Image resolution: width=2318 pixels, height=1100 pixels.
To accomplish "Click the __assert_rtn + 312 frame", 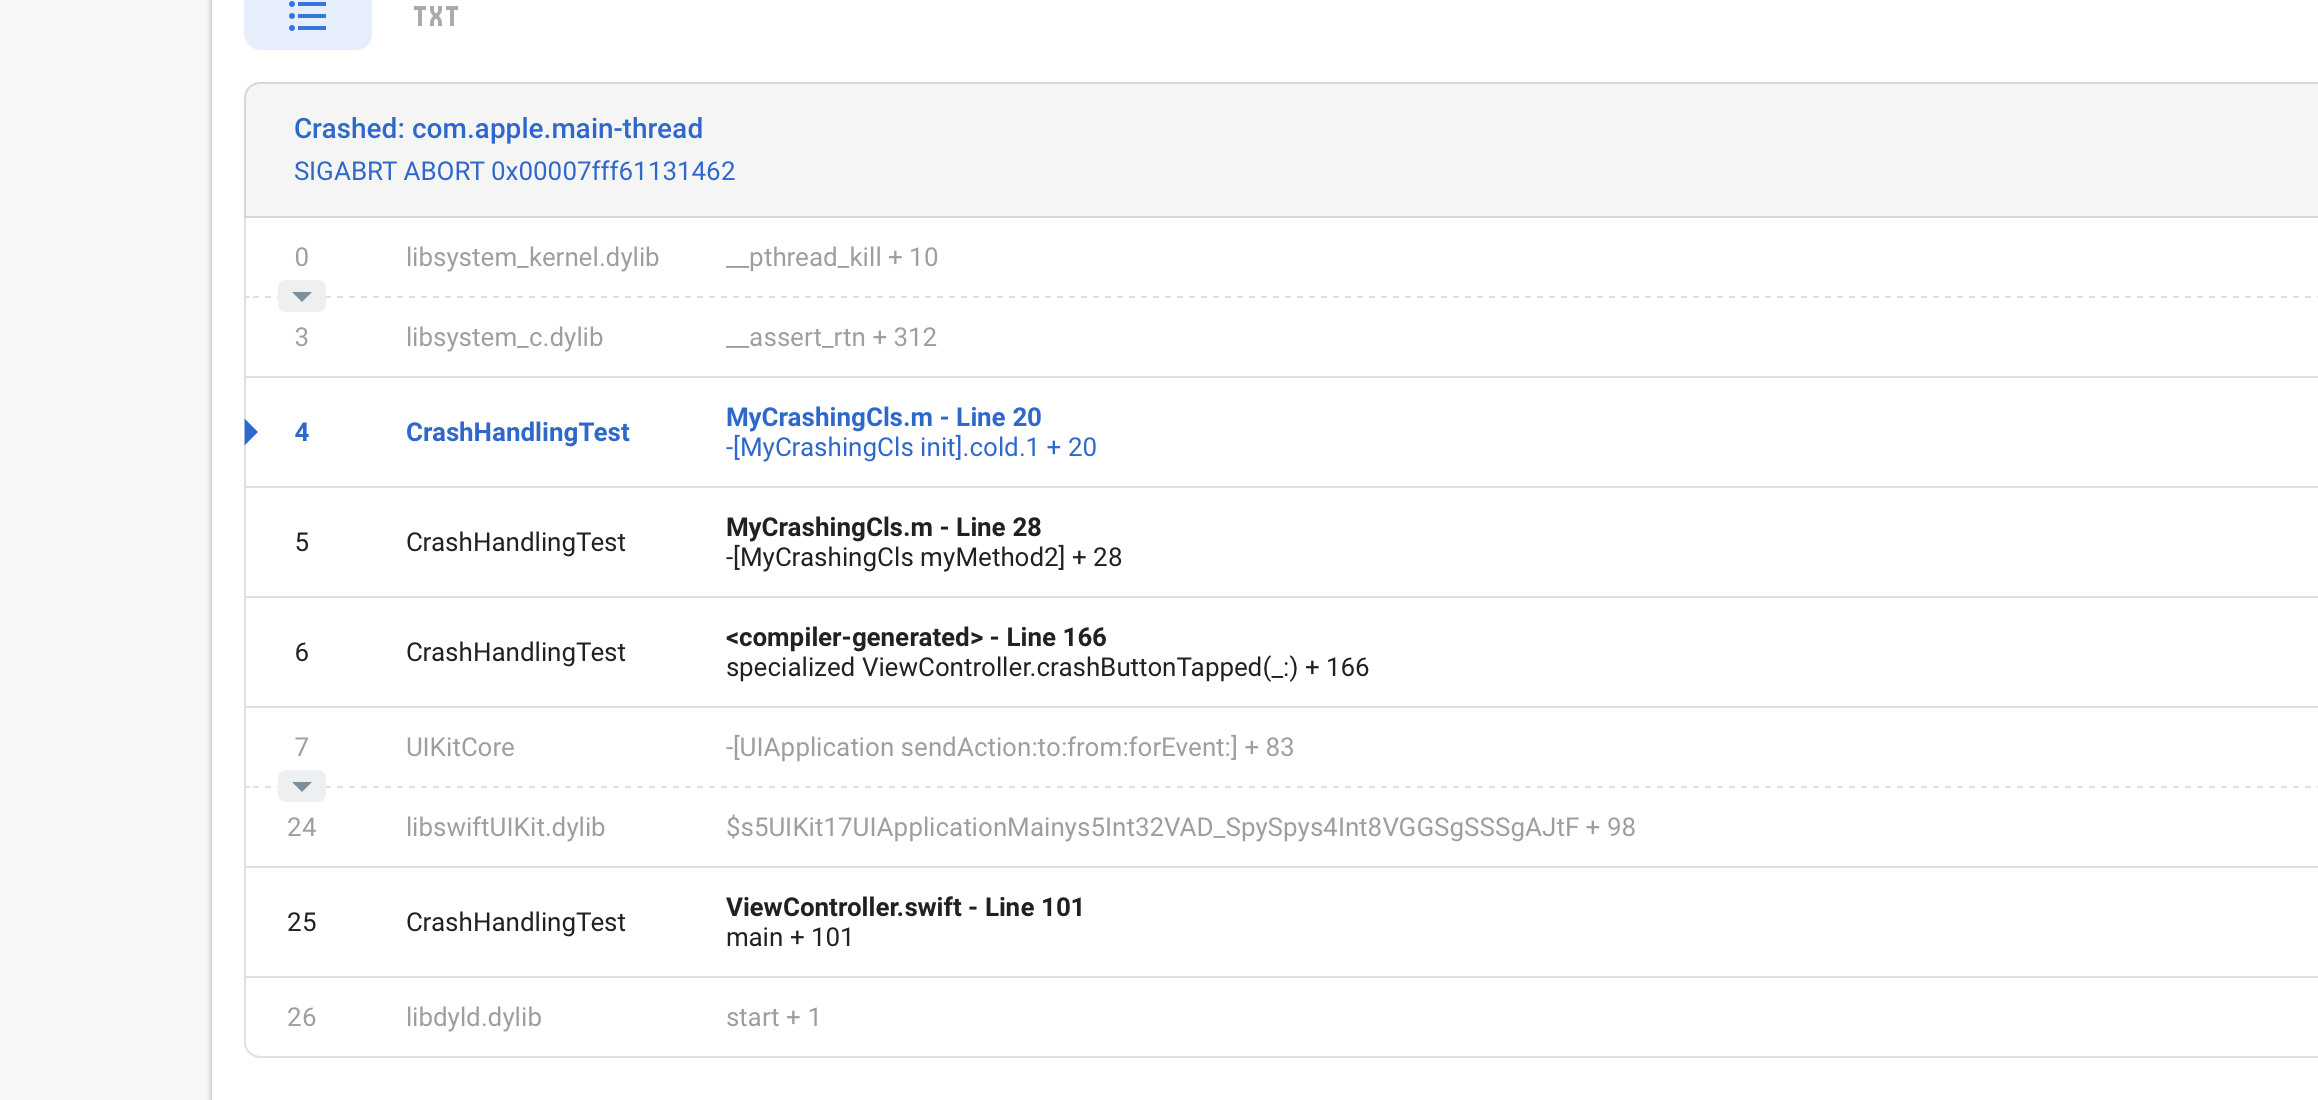I will tap(831, 337).
